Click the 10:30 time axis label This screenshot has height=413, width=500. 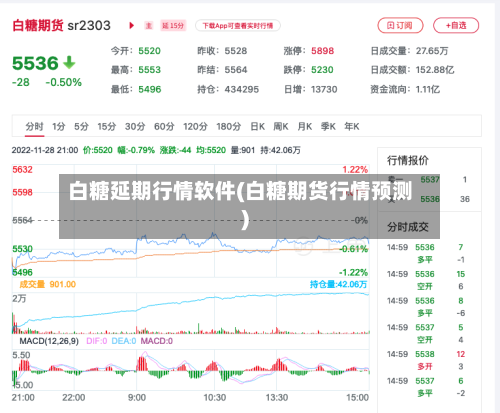(214, 397)
